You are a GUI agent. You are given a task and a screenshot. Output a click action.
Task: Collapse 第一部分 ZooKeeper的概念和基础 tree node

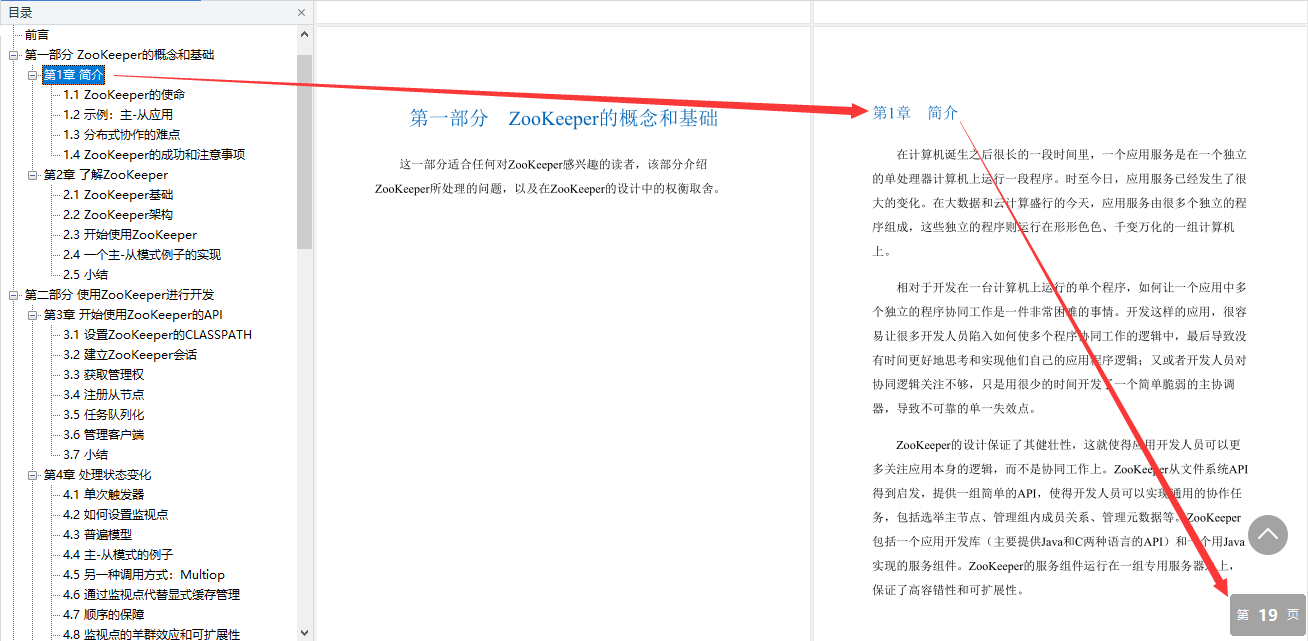(14, 55)
